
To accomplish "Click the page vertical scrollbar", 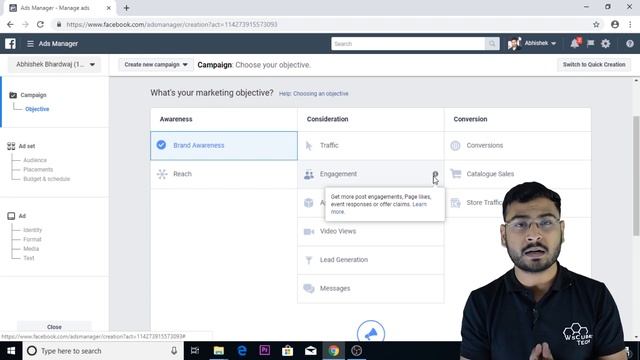I will [636, 176].
